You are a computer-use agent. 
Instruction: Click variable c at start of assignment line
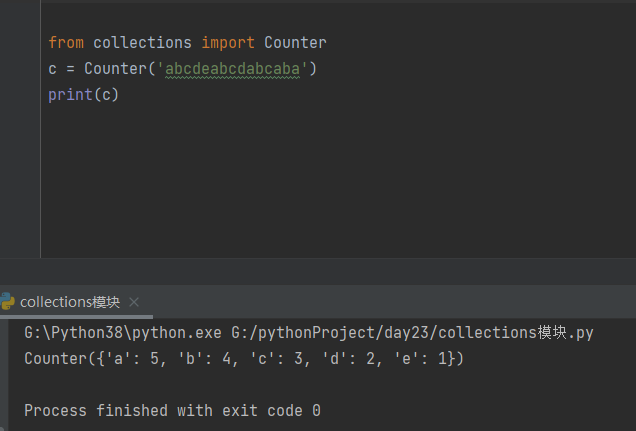53,69
